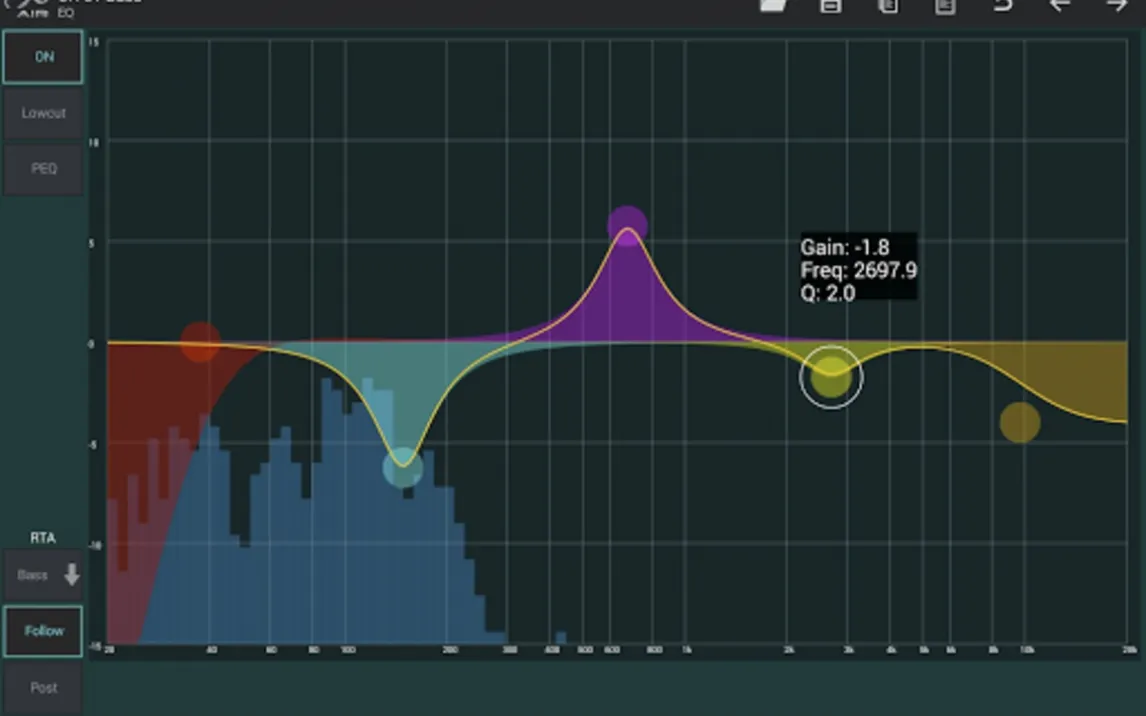Select the purple boost band node
The height and width of the screenshot is (716, 1146).
coord(627,226)
